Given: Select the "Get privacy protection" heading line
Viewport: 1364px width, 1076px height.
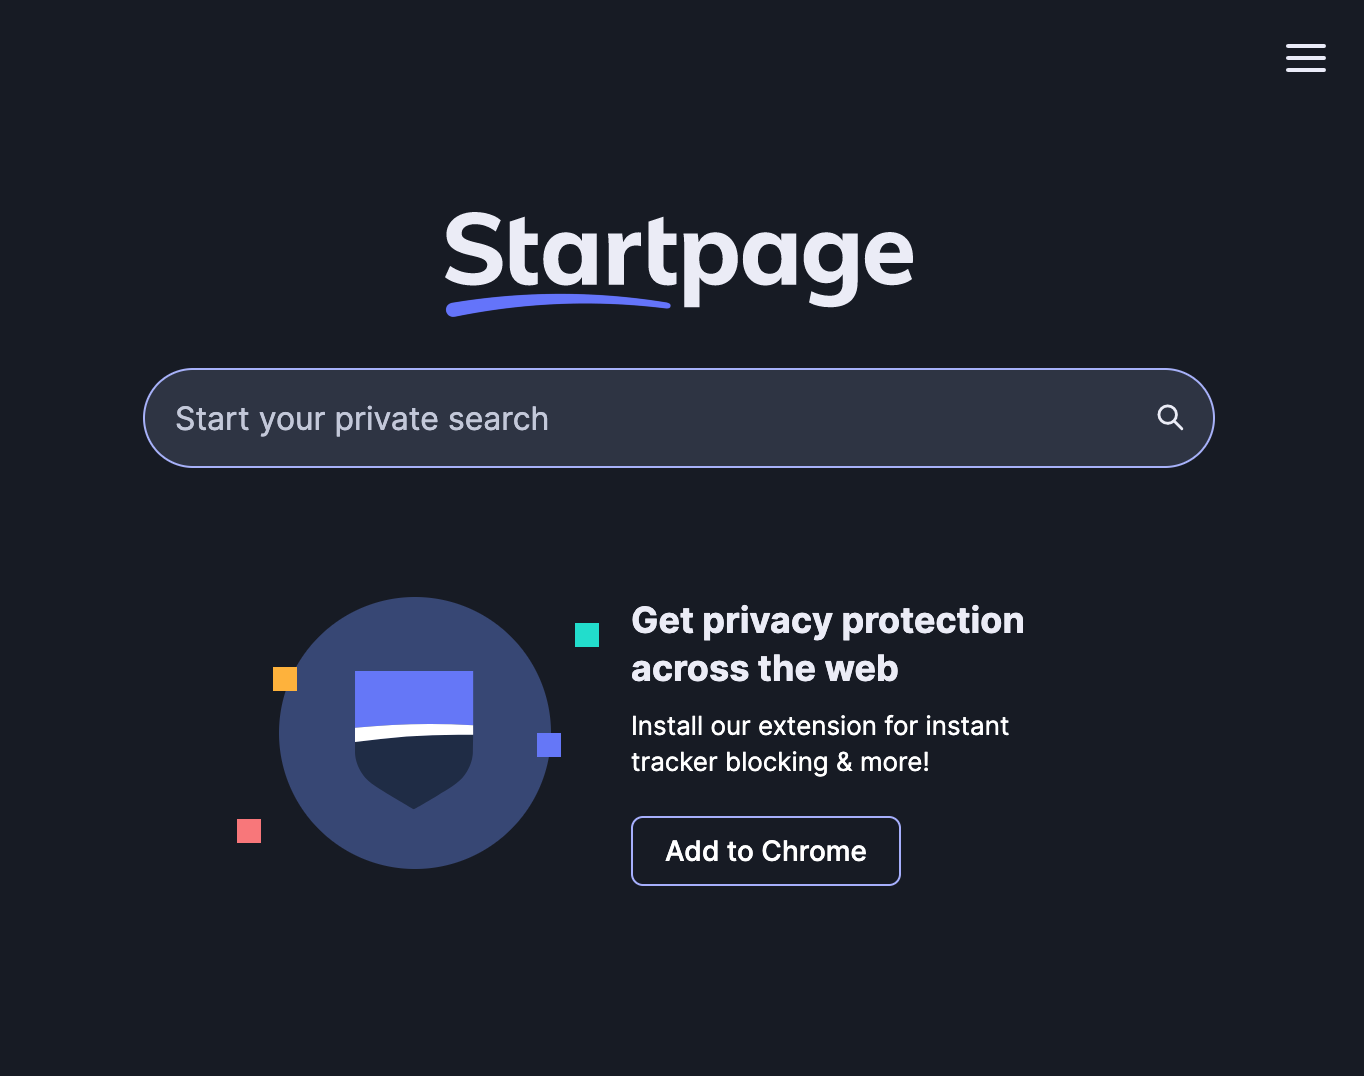Looking at the screenshot, I should [827, 621].
